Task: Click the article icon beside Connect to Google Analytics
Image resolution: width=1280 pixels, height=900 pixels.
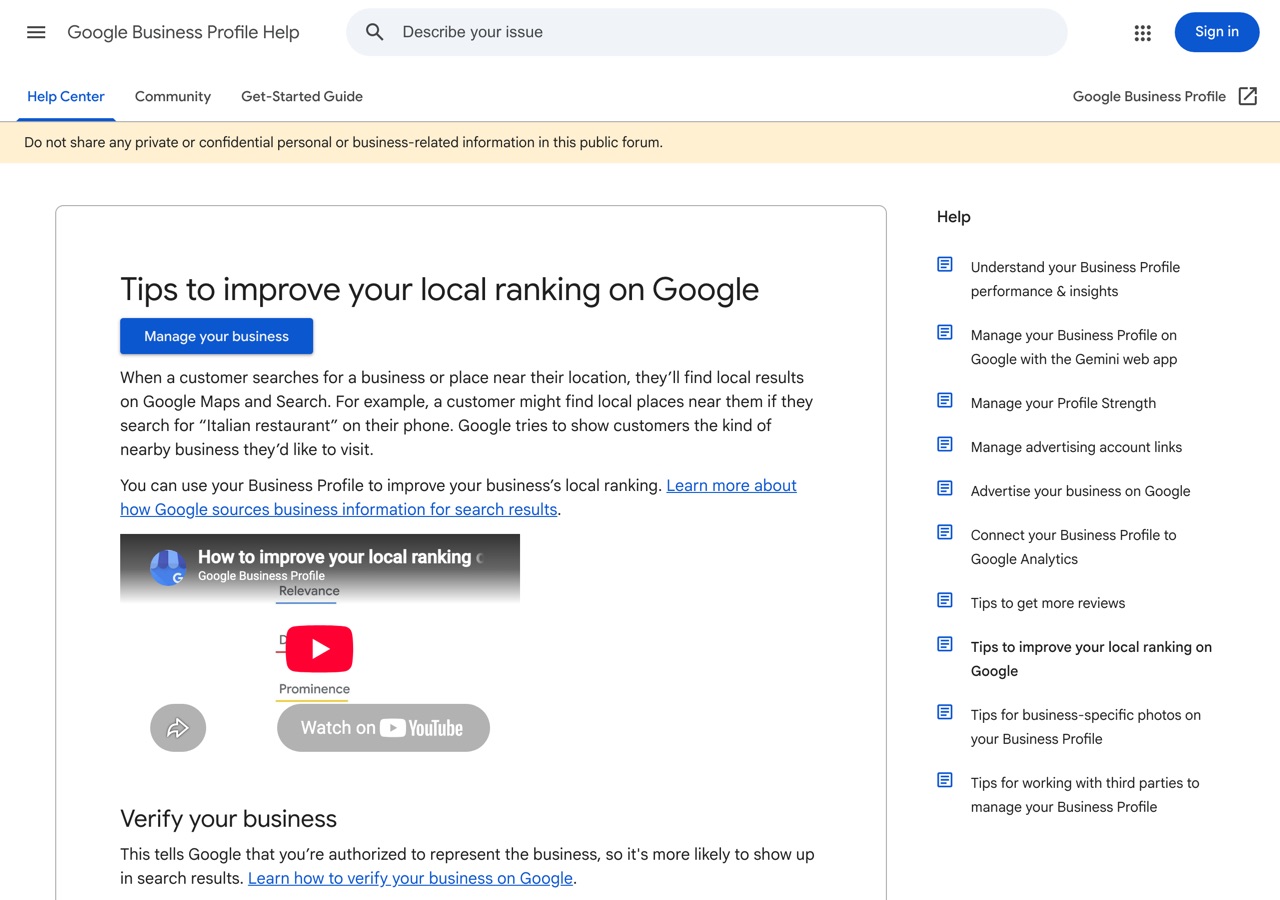Action: (x=945, y=532)
